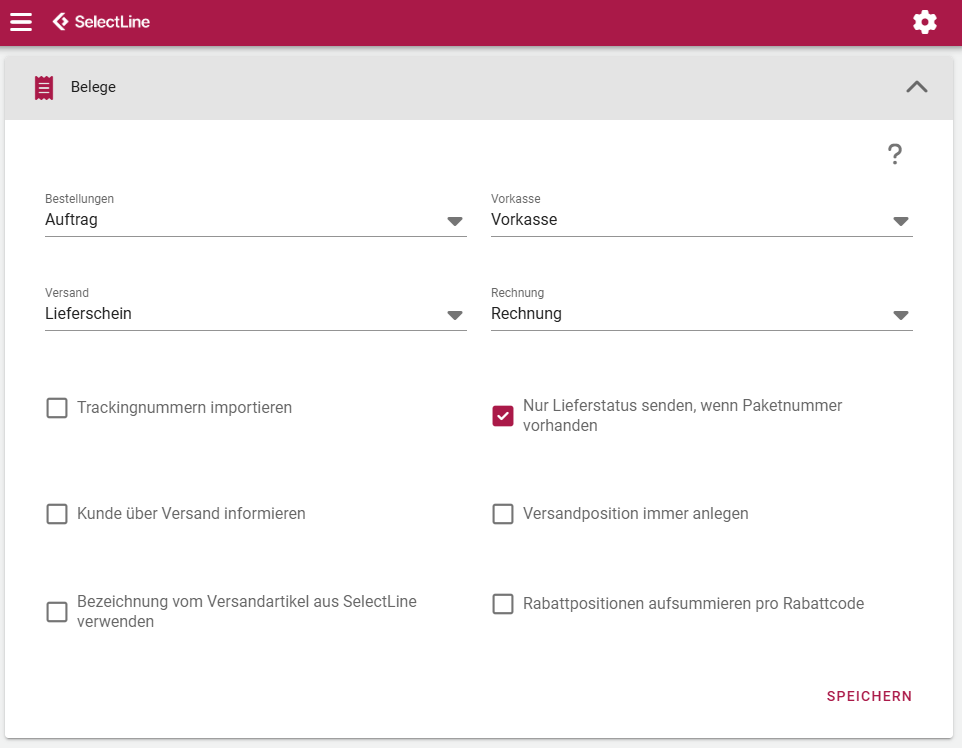
Task: Enable Rabattpositionen aufsummieren pro Rabattcode
Action: point(503,604)
